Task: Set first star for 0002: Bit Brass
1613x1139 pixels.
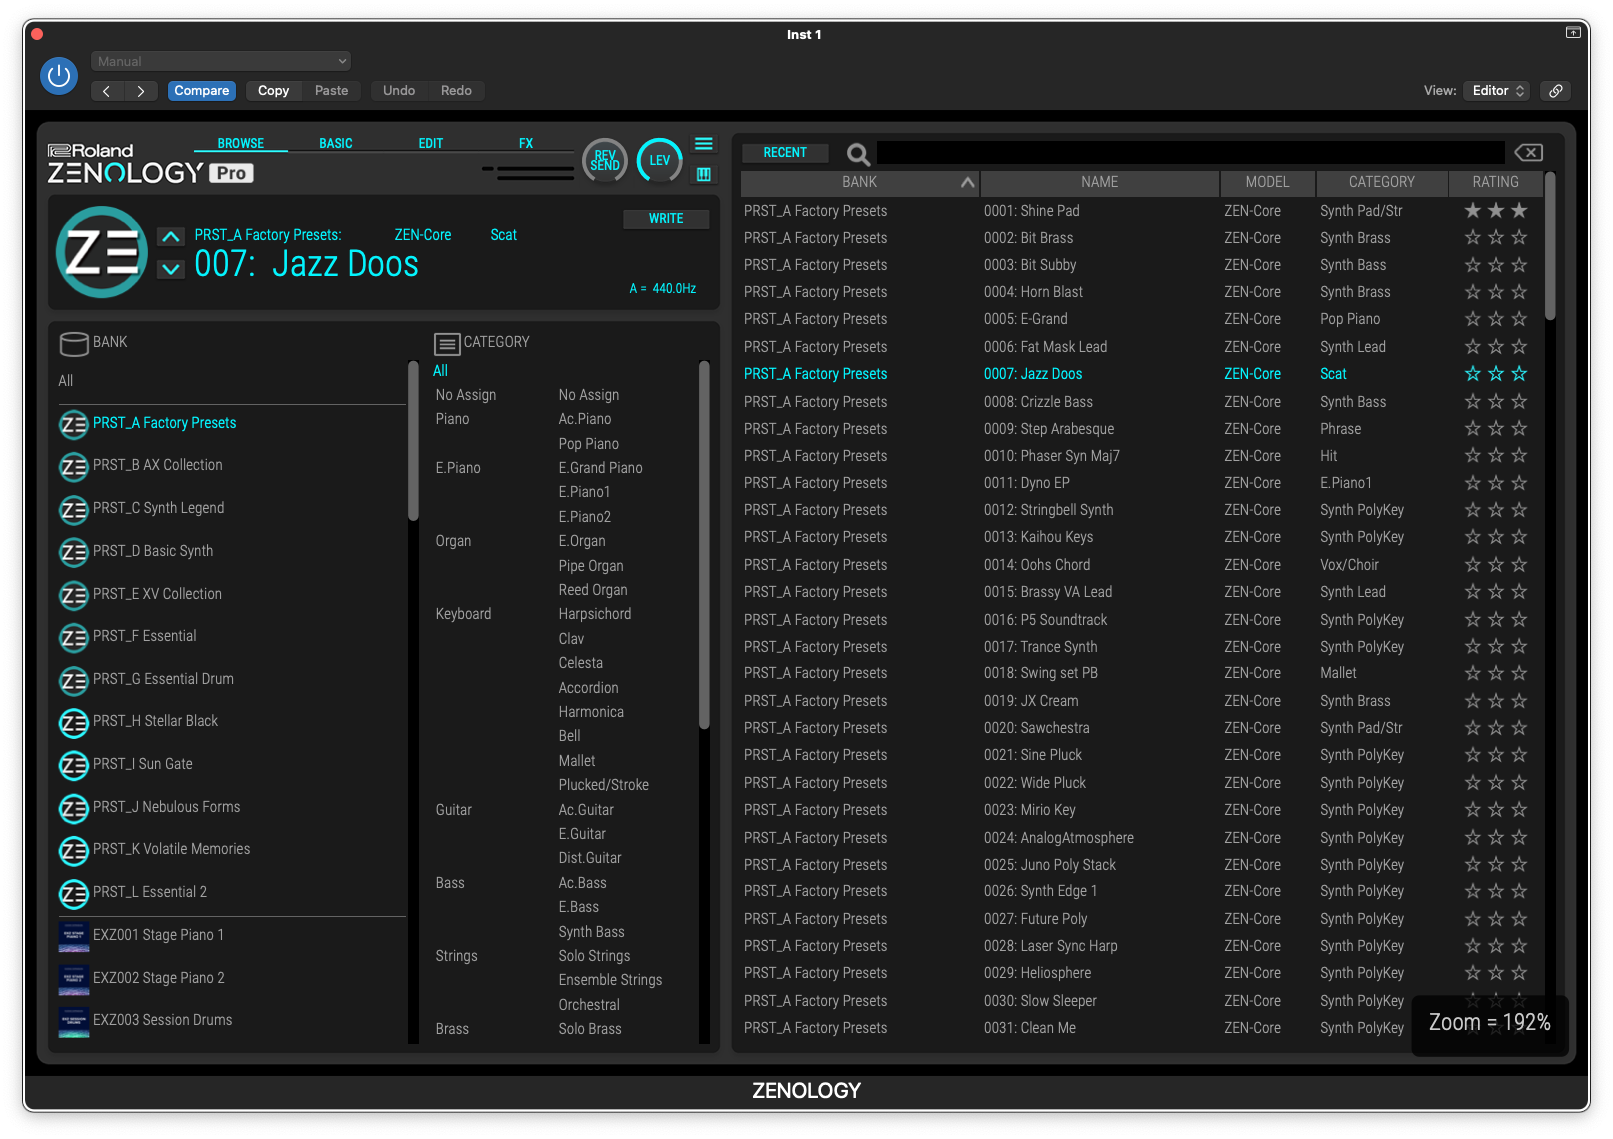Action: coord(1473,238)
